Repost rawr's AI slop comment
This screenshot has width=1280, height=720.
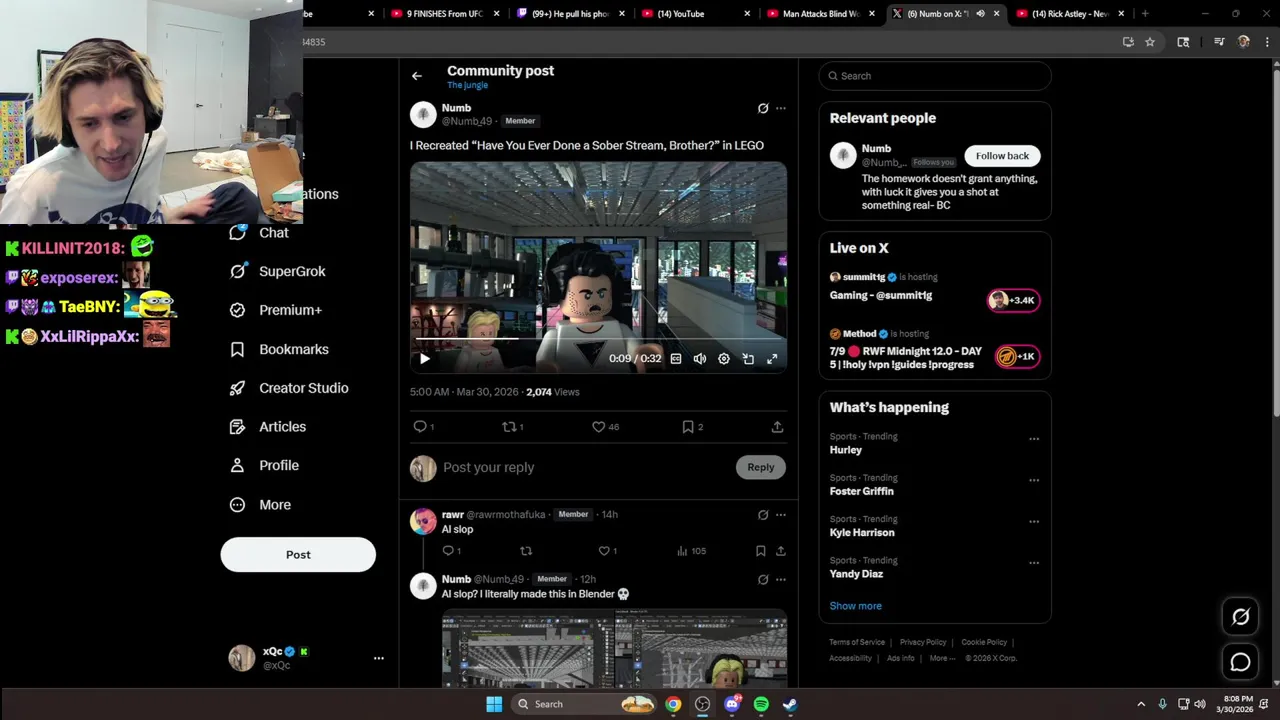[x=526, y=551]
